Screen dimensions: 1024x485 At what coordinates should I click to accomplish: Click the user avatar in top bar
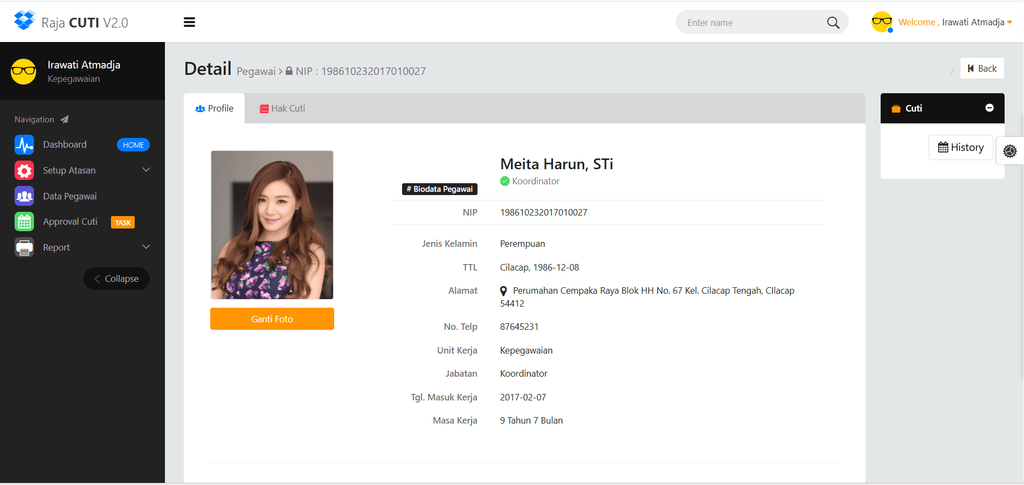point(882,22)
